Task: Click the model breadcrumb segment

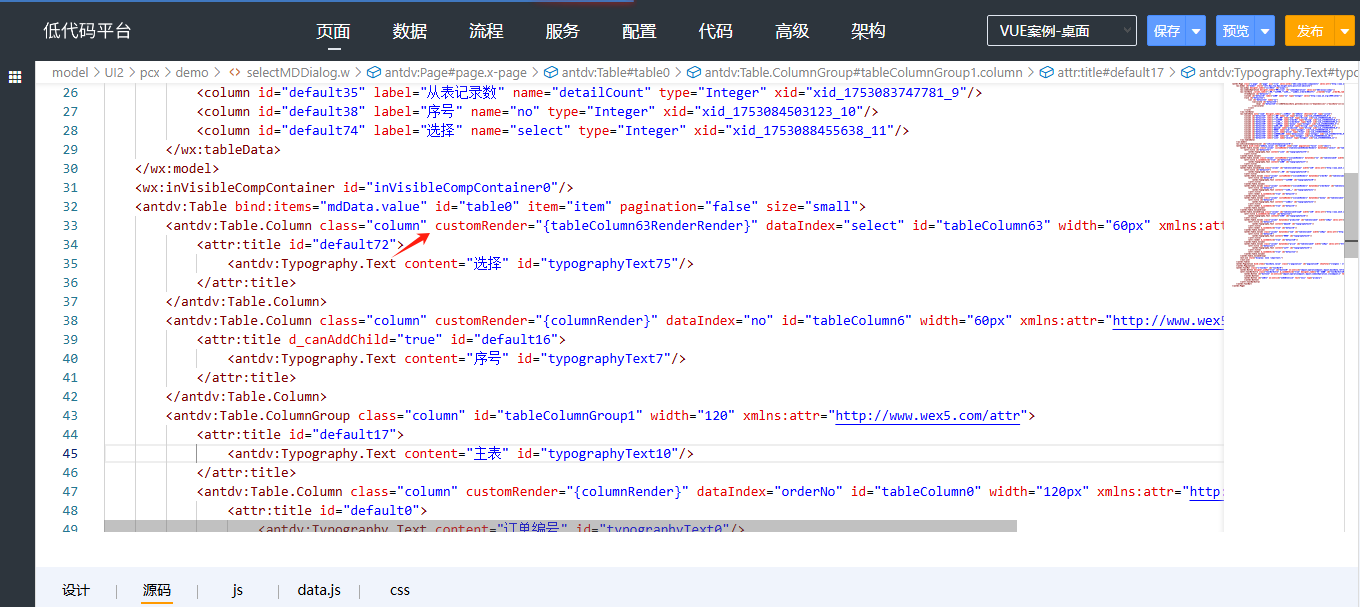Action: point(70,72)
